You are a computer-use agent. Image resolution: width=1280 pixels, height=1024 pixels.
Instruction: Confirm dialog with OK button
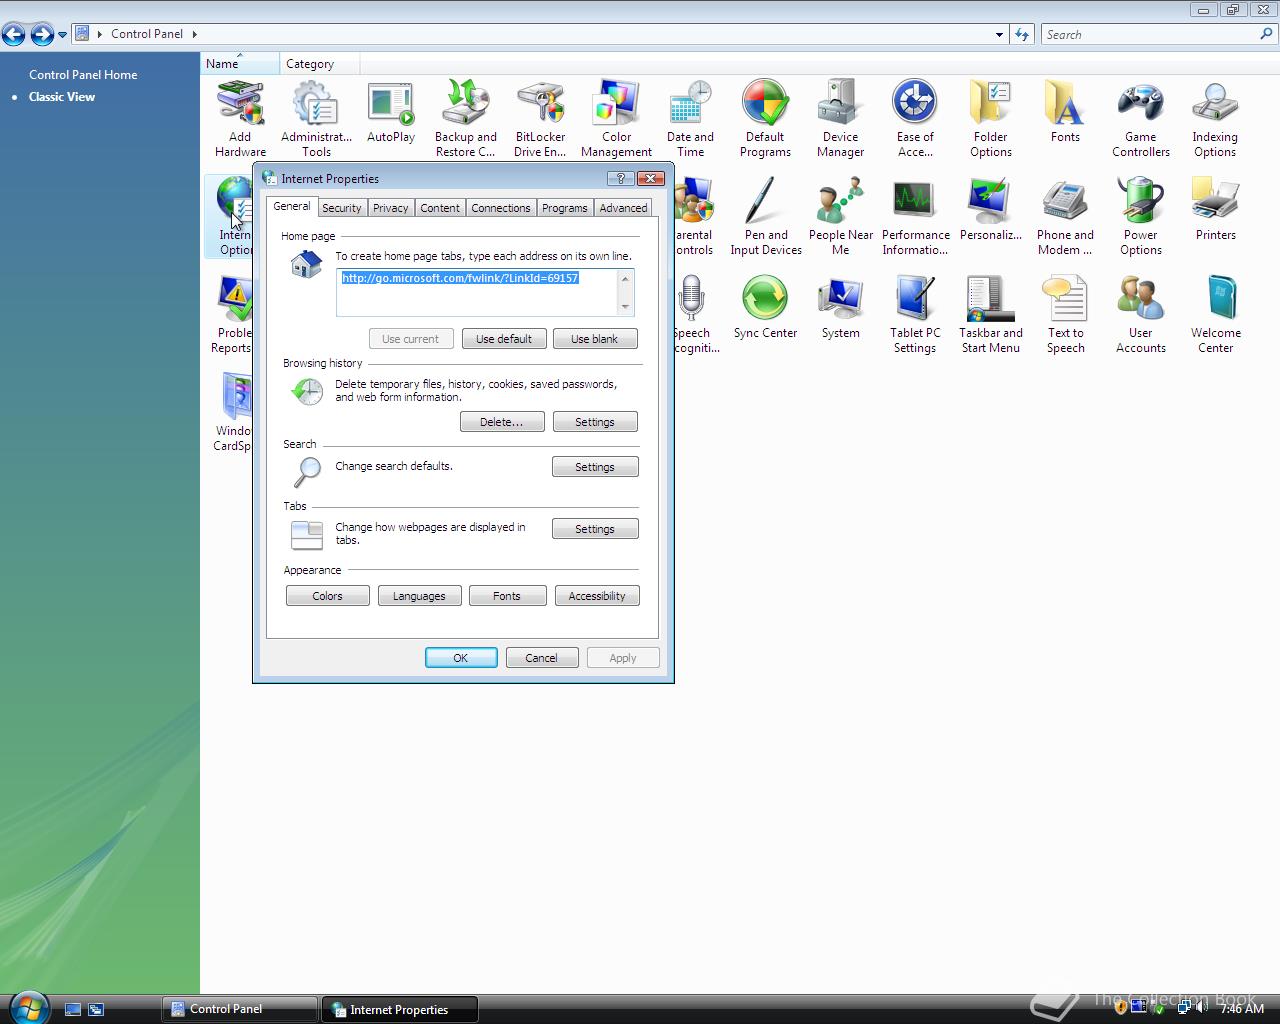(461, 658)
